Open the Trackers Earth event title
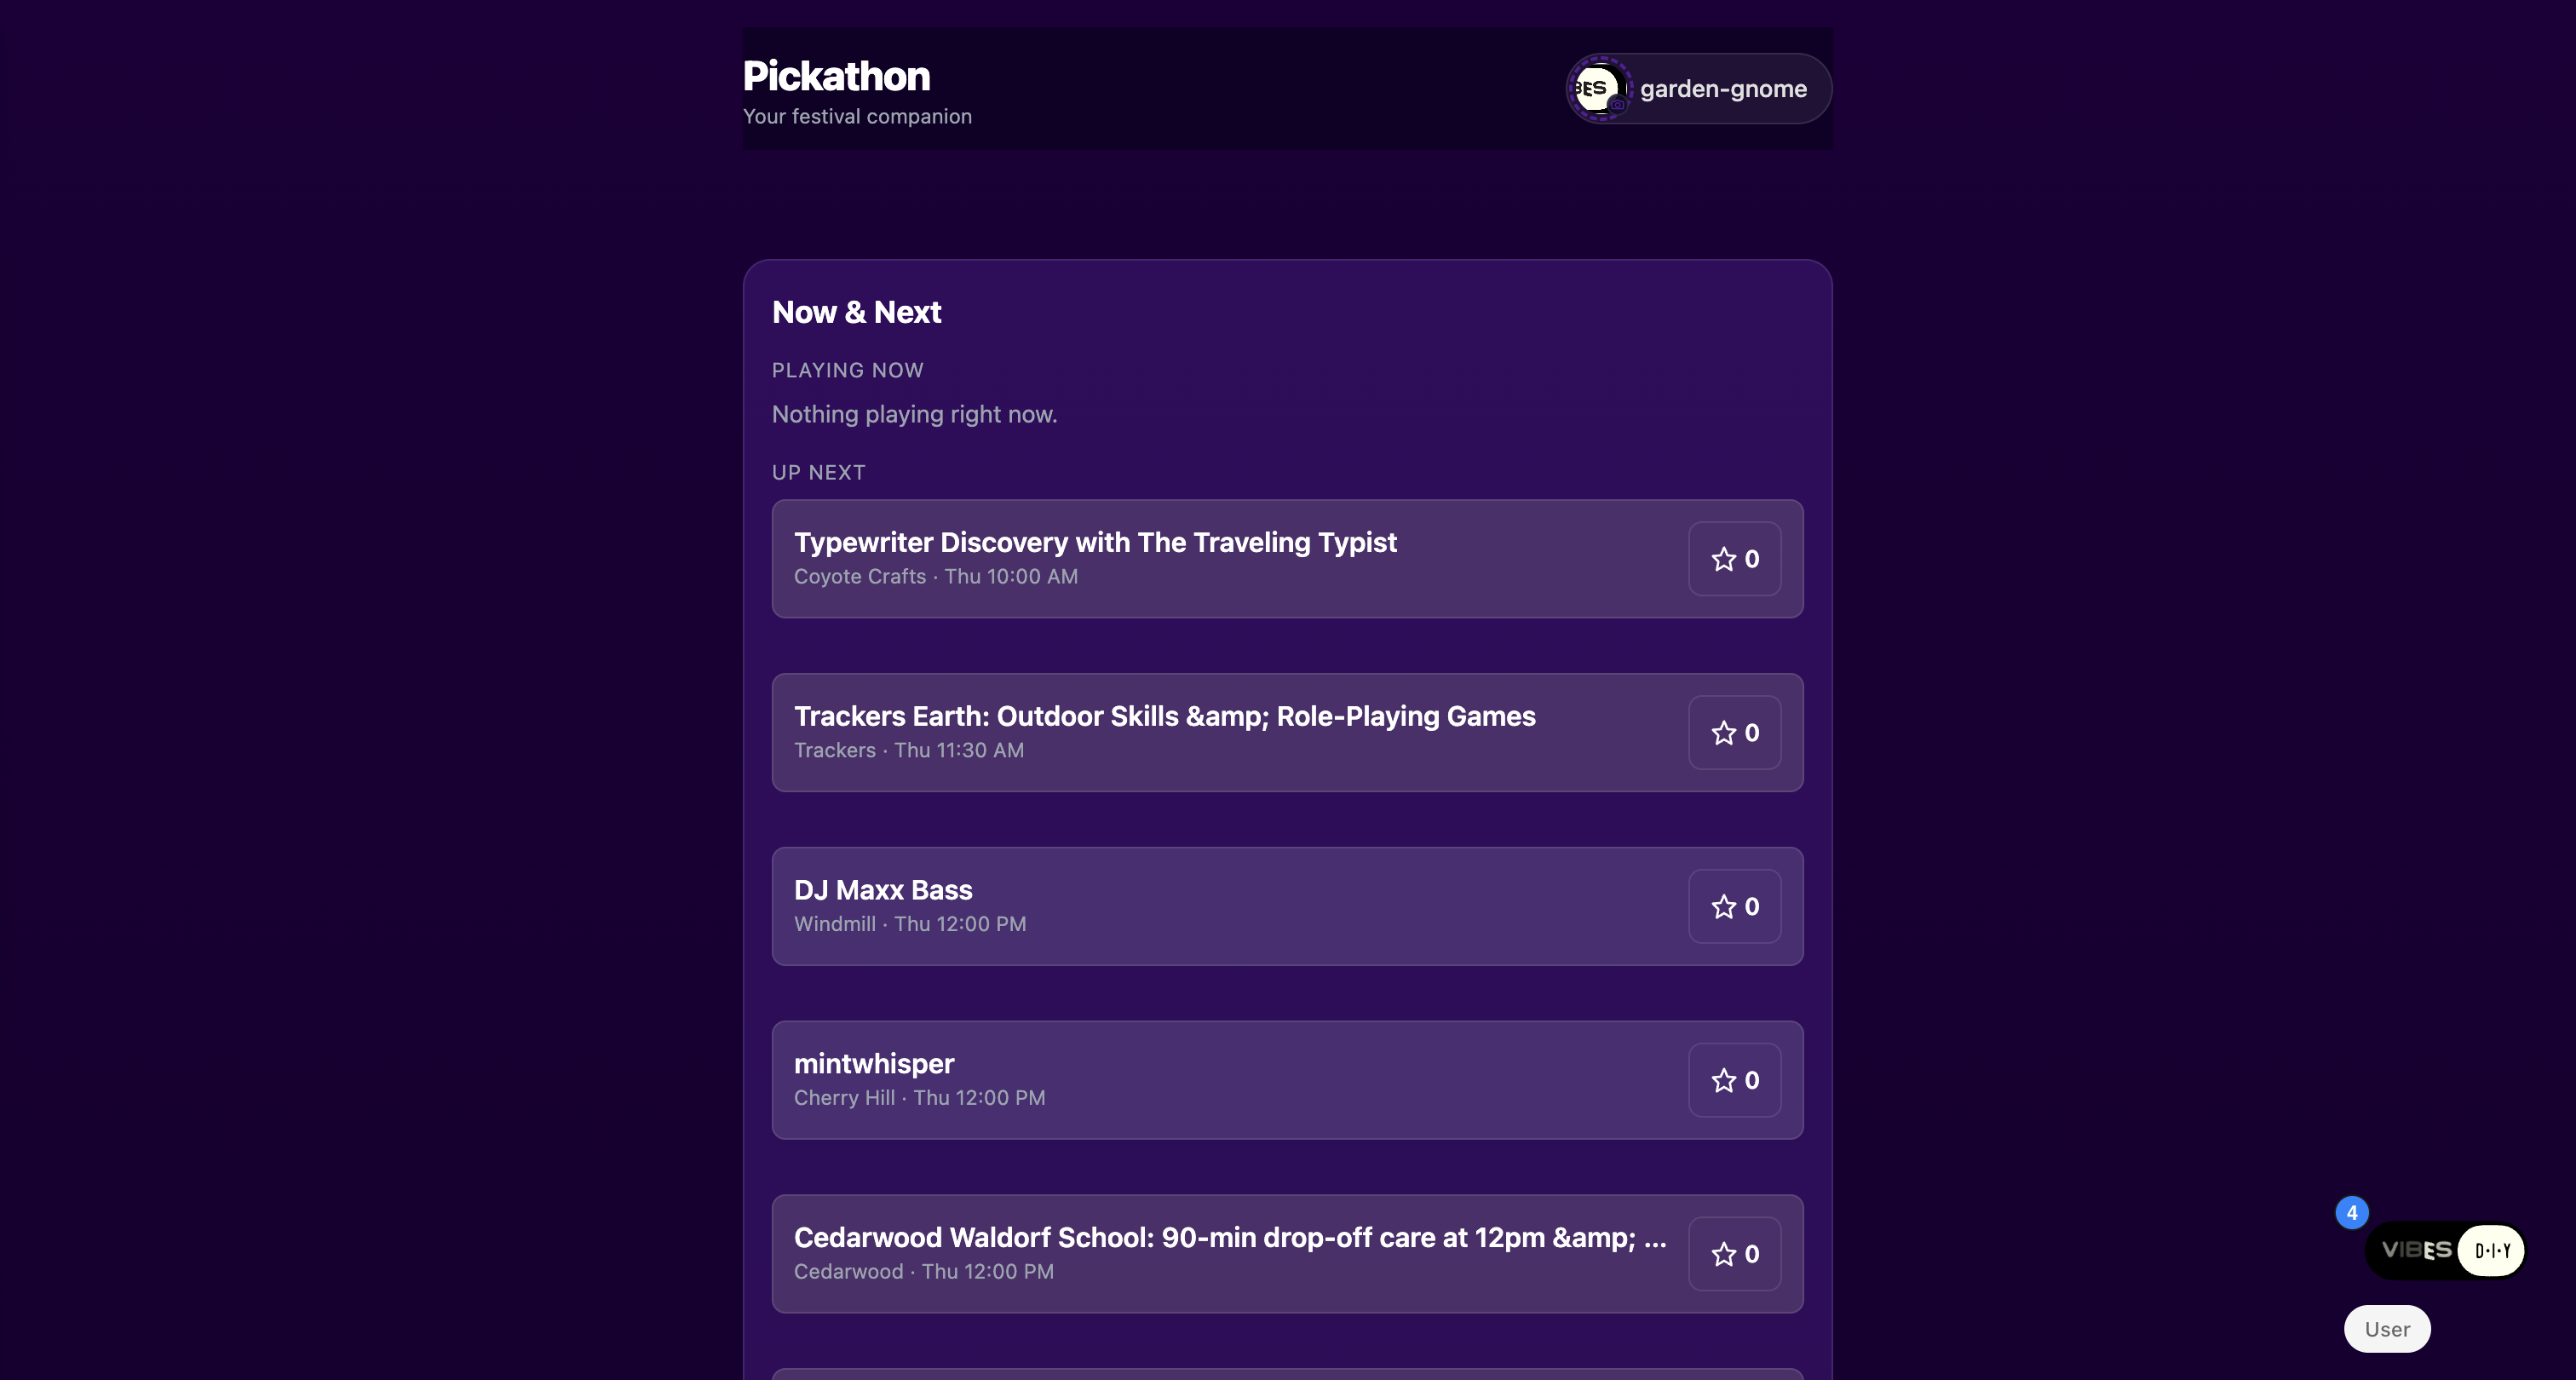 [x=1164, y=716]
